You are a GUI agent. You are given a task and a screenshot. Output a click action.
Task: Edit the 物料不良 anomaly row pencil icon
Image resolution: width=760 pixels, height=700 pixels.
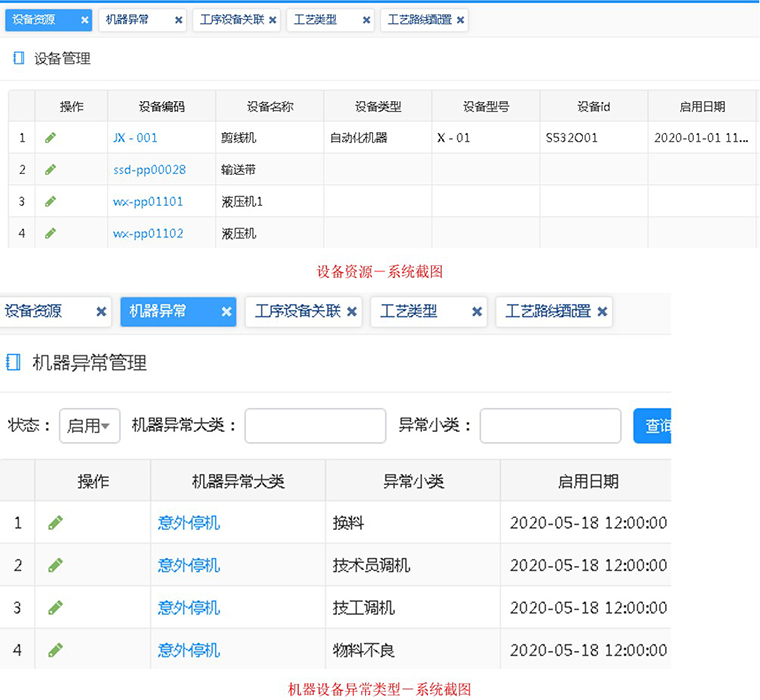(55, 650)
